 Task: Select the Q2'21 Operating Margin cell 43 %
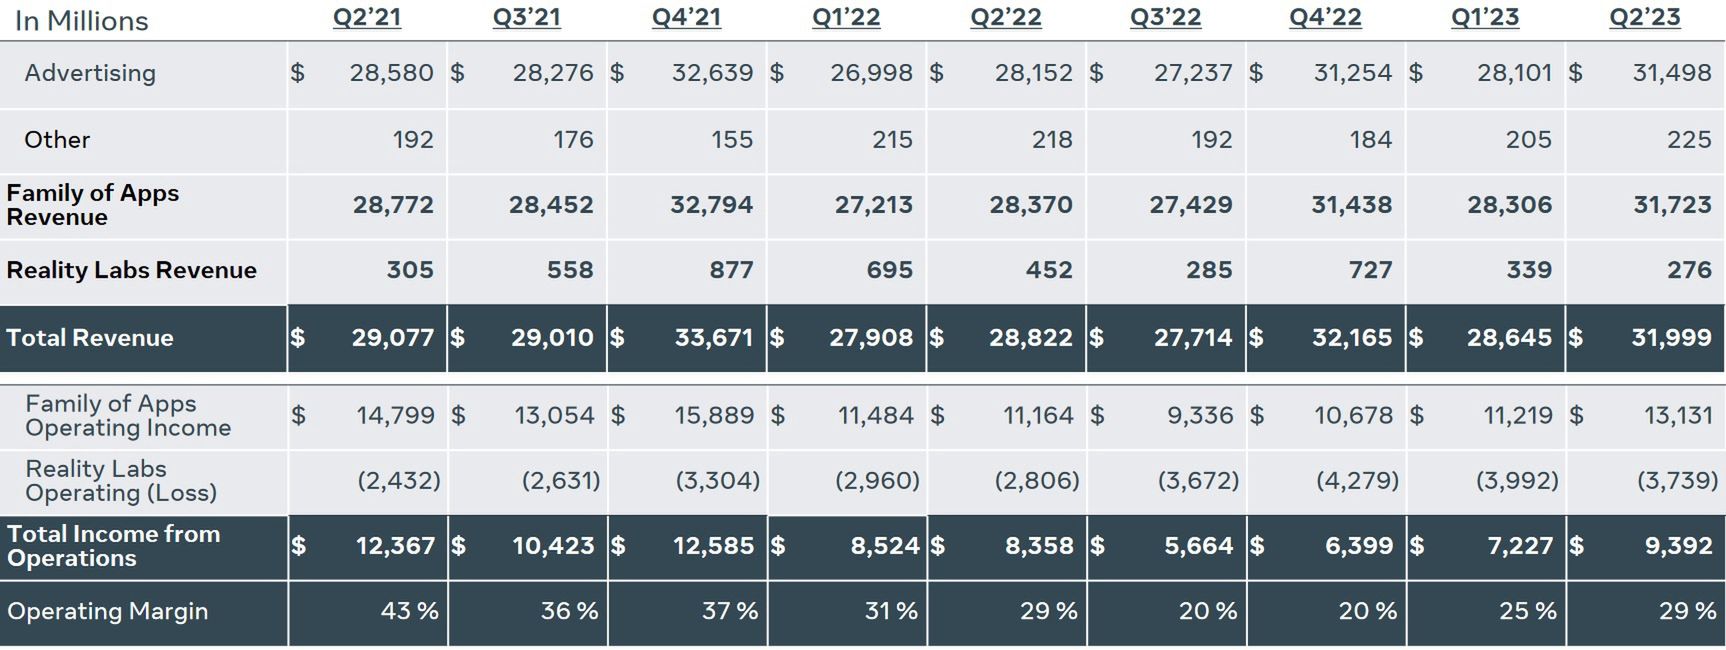(x=409, y=611)
